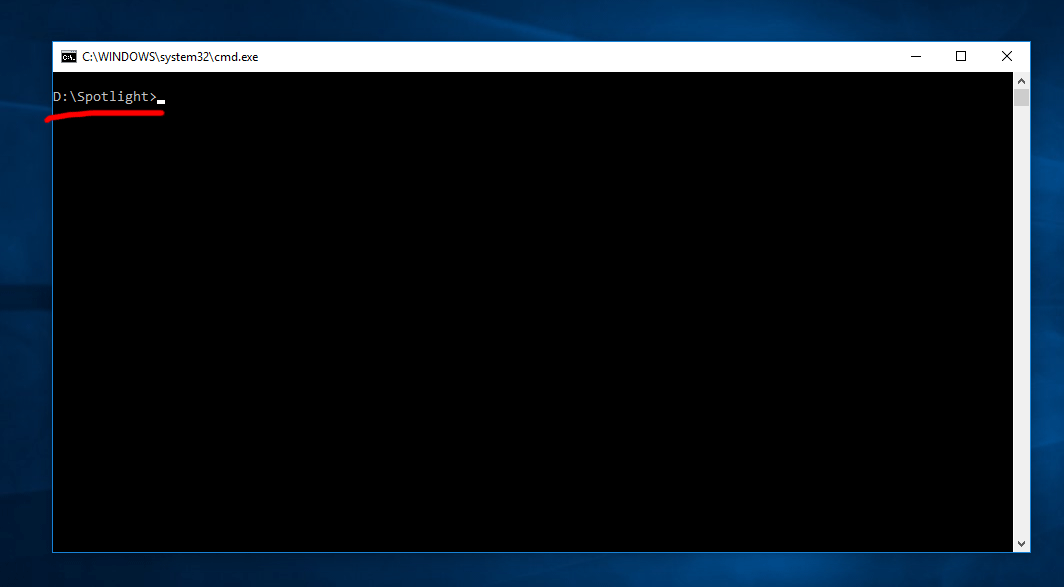
Task: Click the vertical scrollbar thumb
Action: click(1021, 97)
